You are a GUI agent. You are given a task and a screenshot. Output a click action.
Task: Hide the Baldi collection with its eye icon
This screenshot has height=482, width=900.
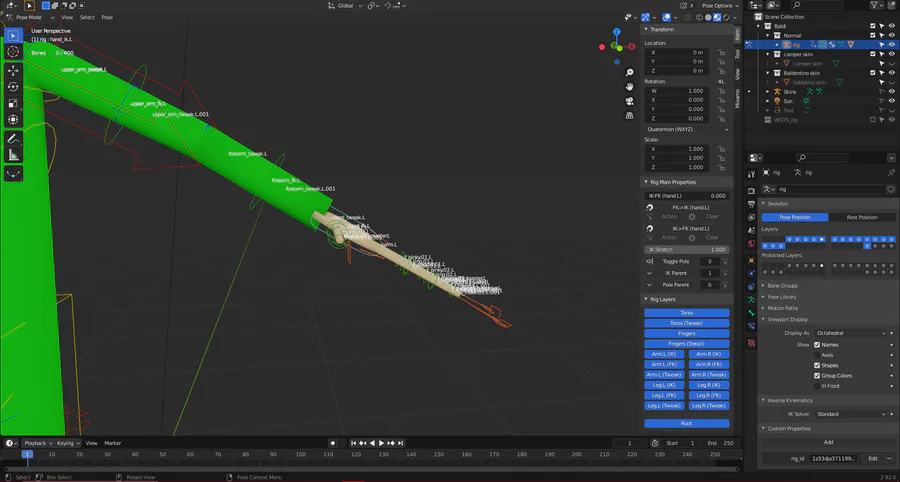(x=891, y=26)
